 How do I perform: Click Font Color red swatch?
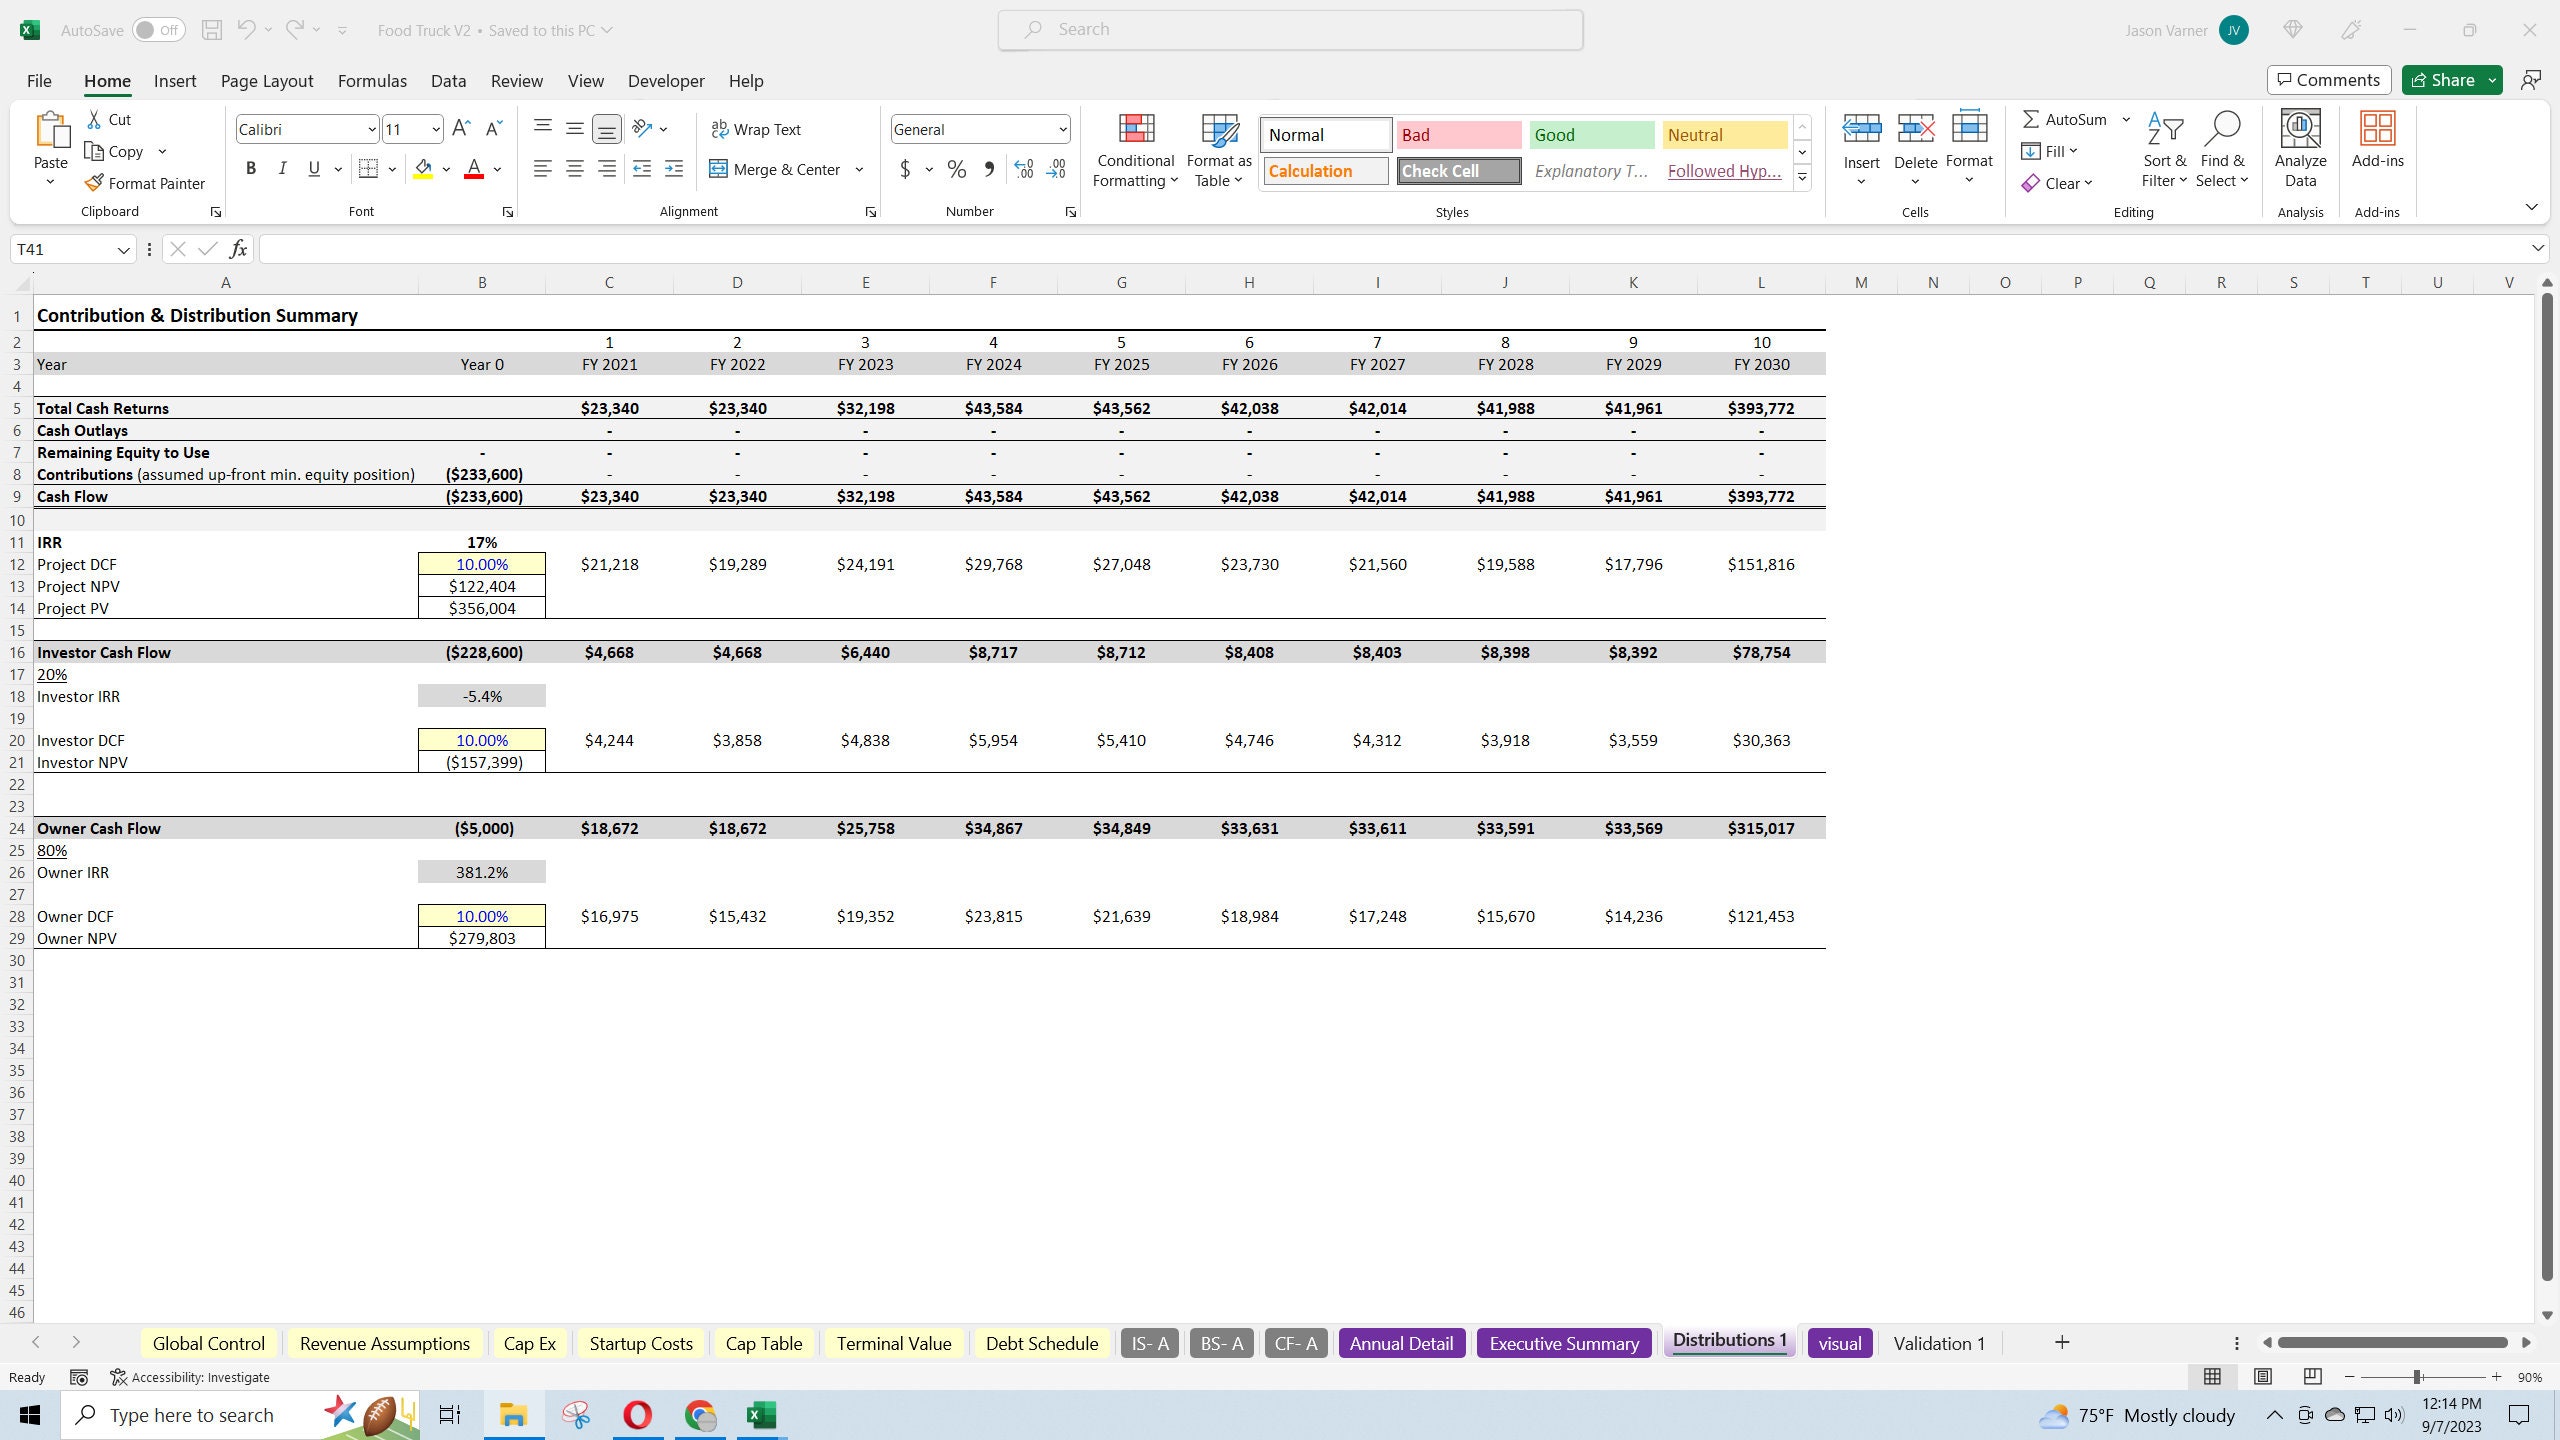474,169
